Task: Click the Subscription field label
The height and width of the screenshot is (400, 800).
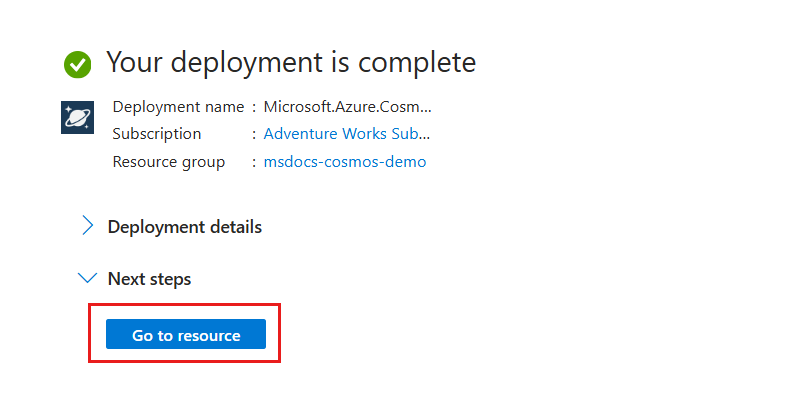Action: pyautogui.click(x=157, y=134)
